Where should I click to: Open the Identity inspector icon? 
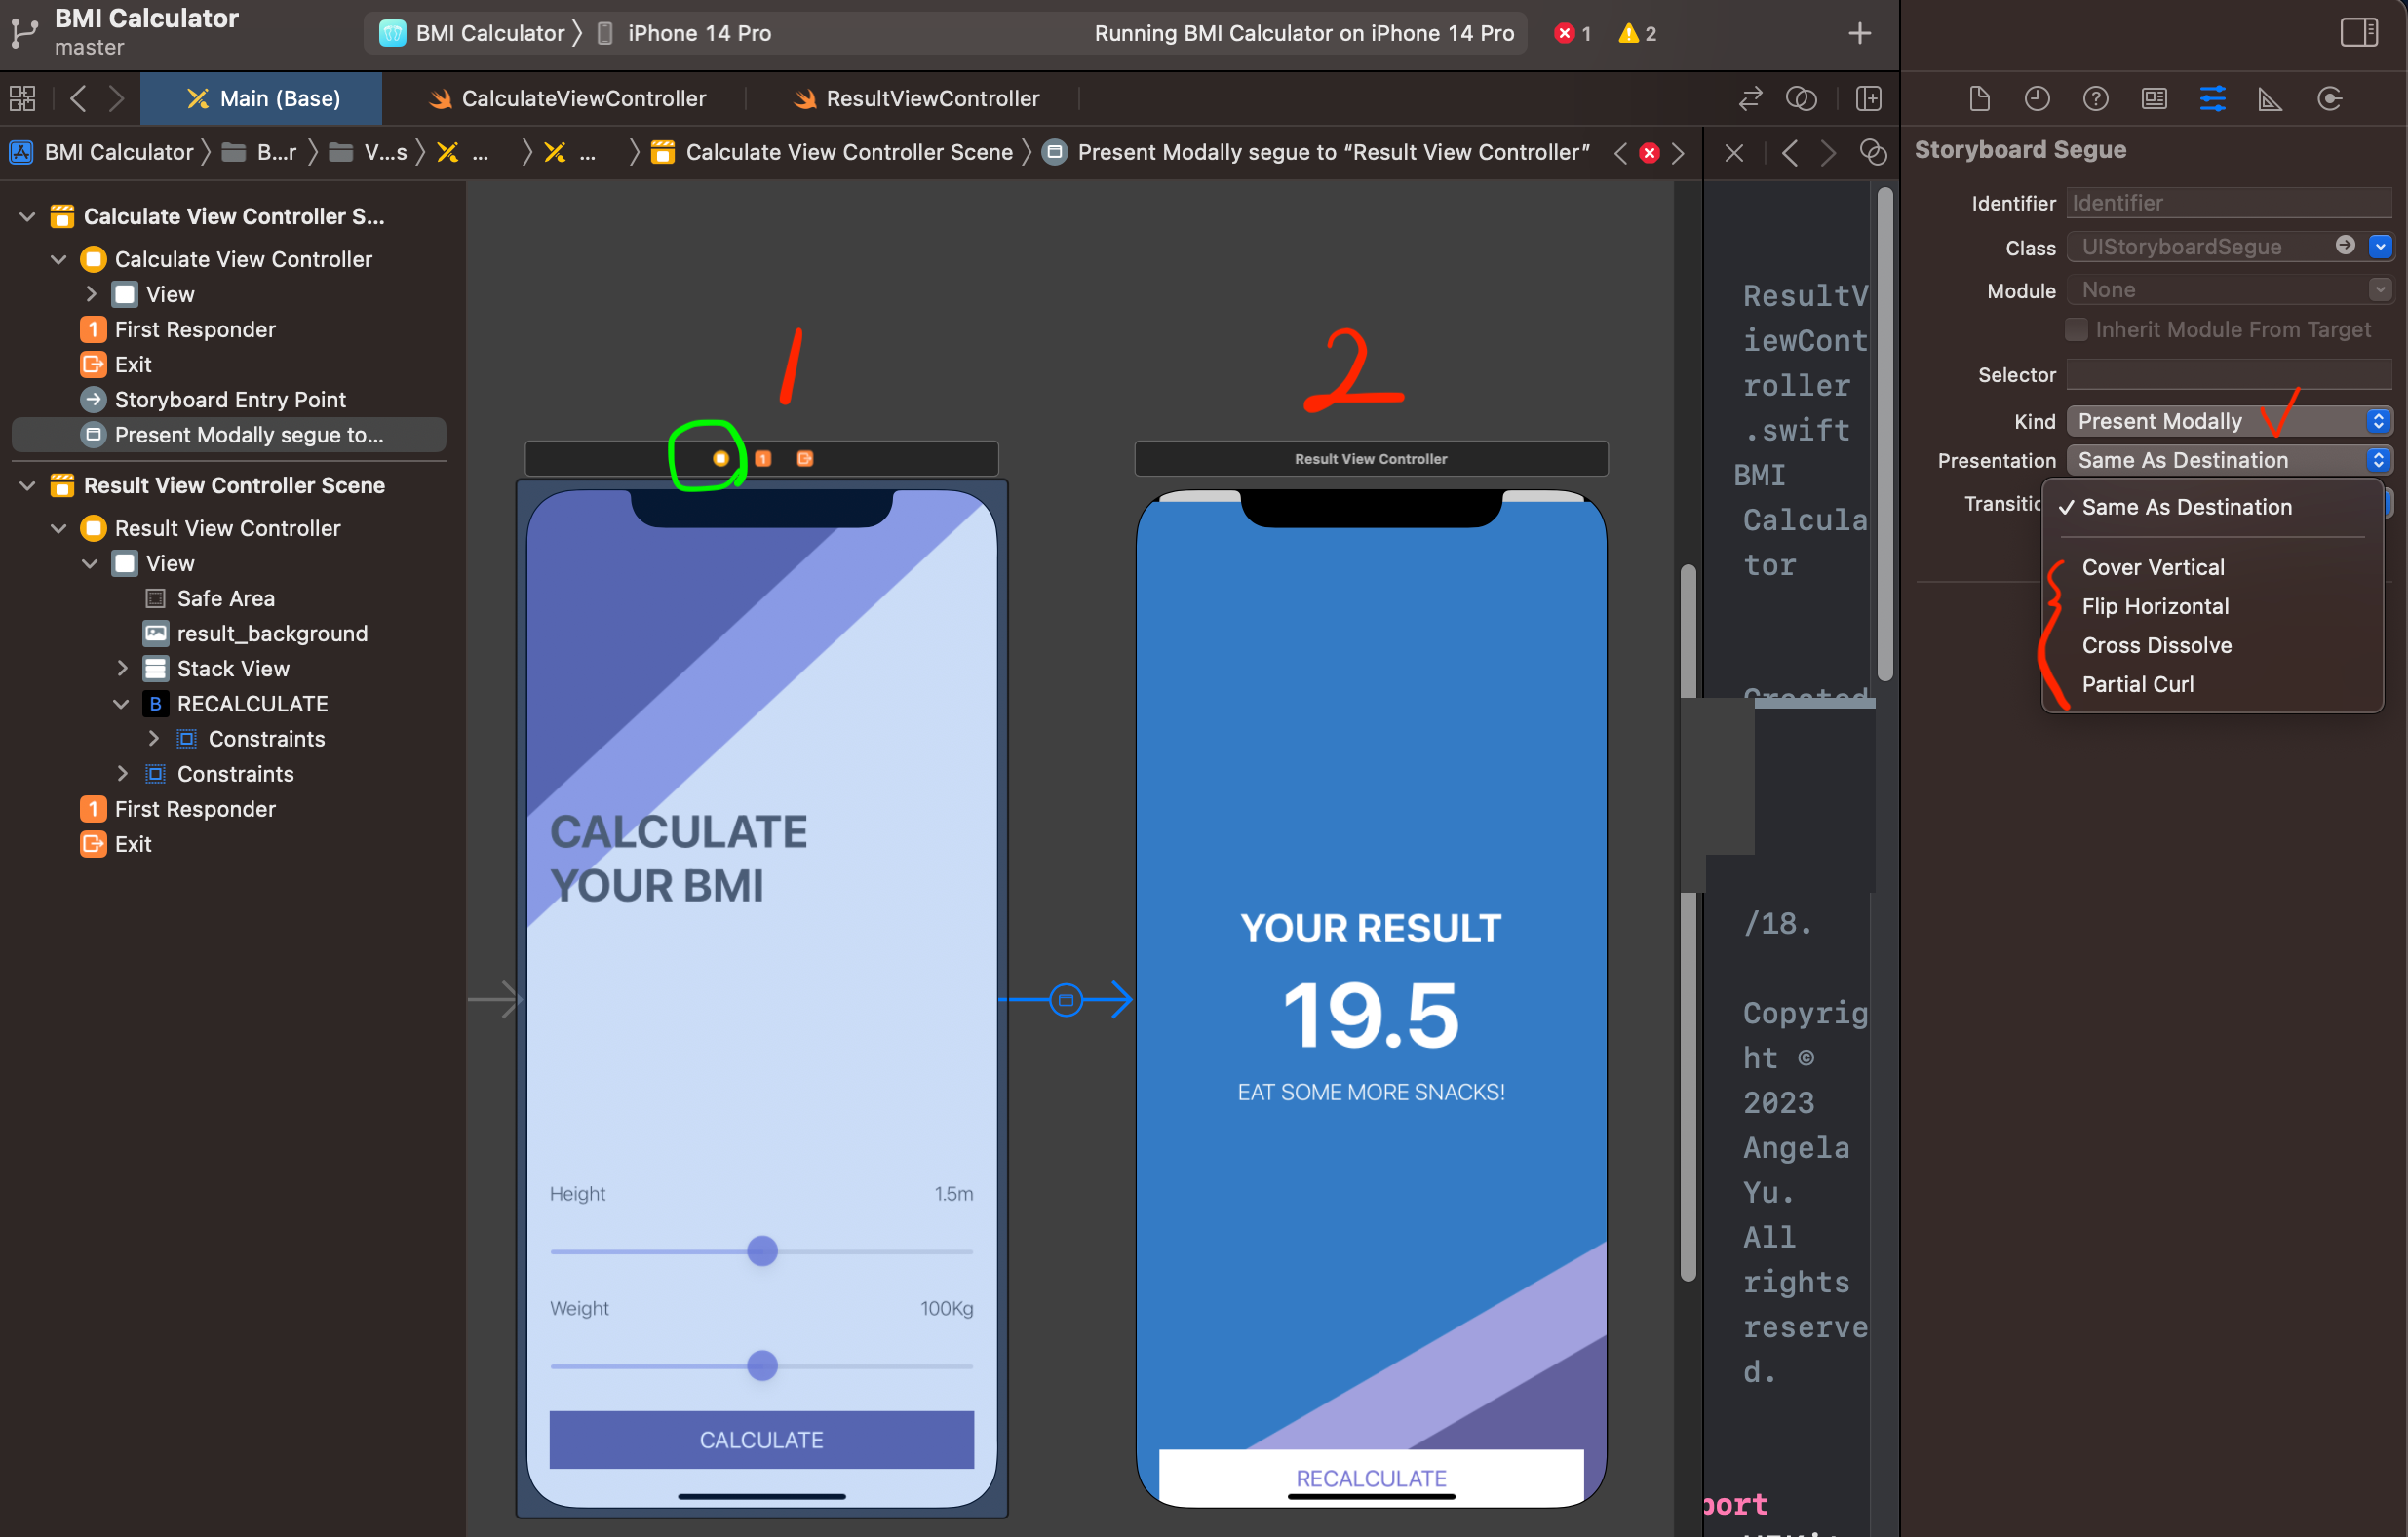(x=2154, y=98)
